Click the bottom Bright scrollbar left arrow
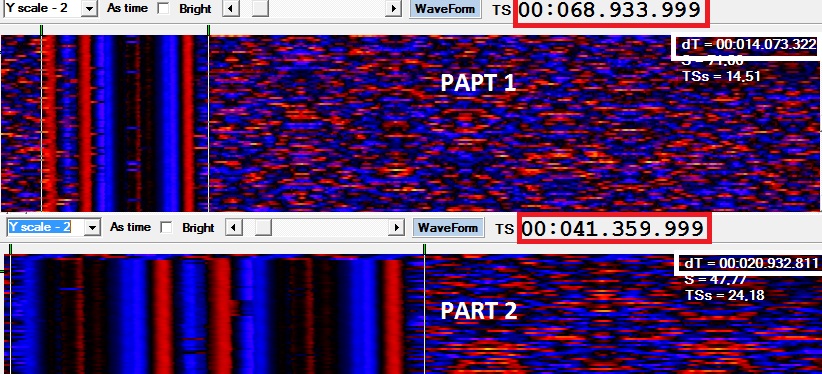This screenshot has height=374, width=822. (x=234, y=228)
